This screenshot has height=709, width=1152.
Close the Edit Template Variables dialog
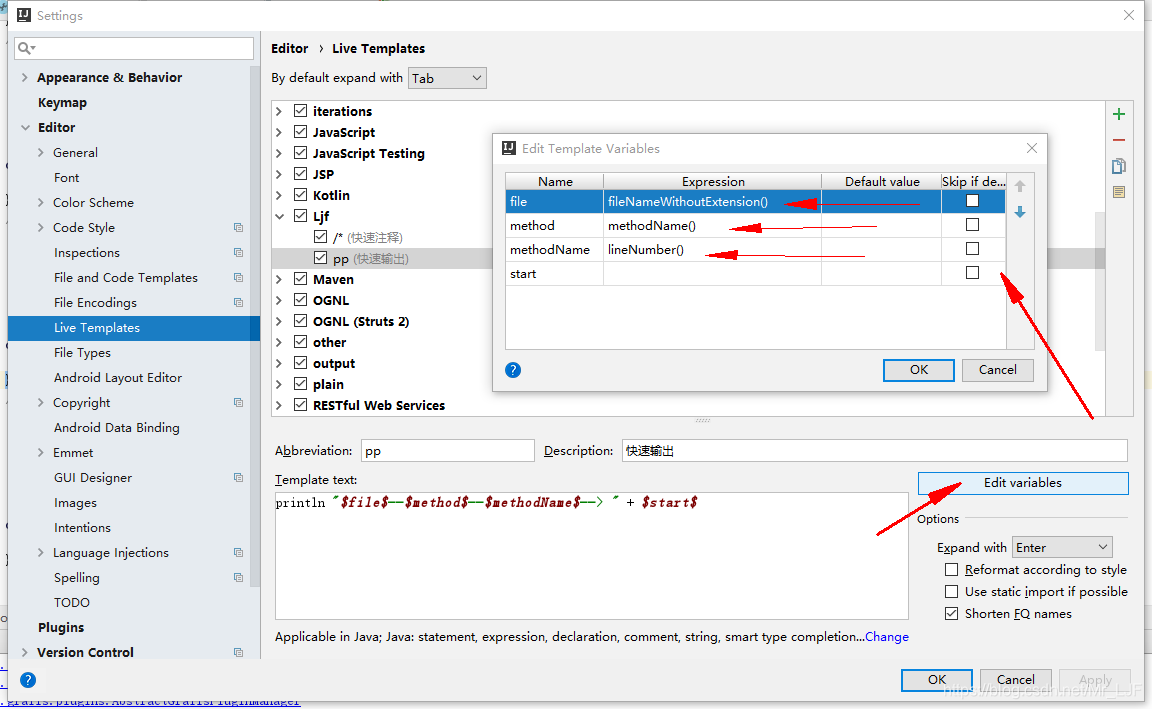[x=1032, y=148]
